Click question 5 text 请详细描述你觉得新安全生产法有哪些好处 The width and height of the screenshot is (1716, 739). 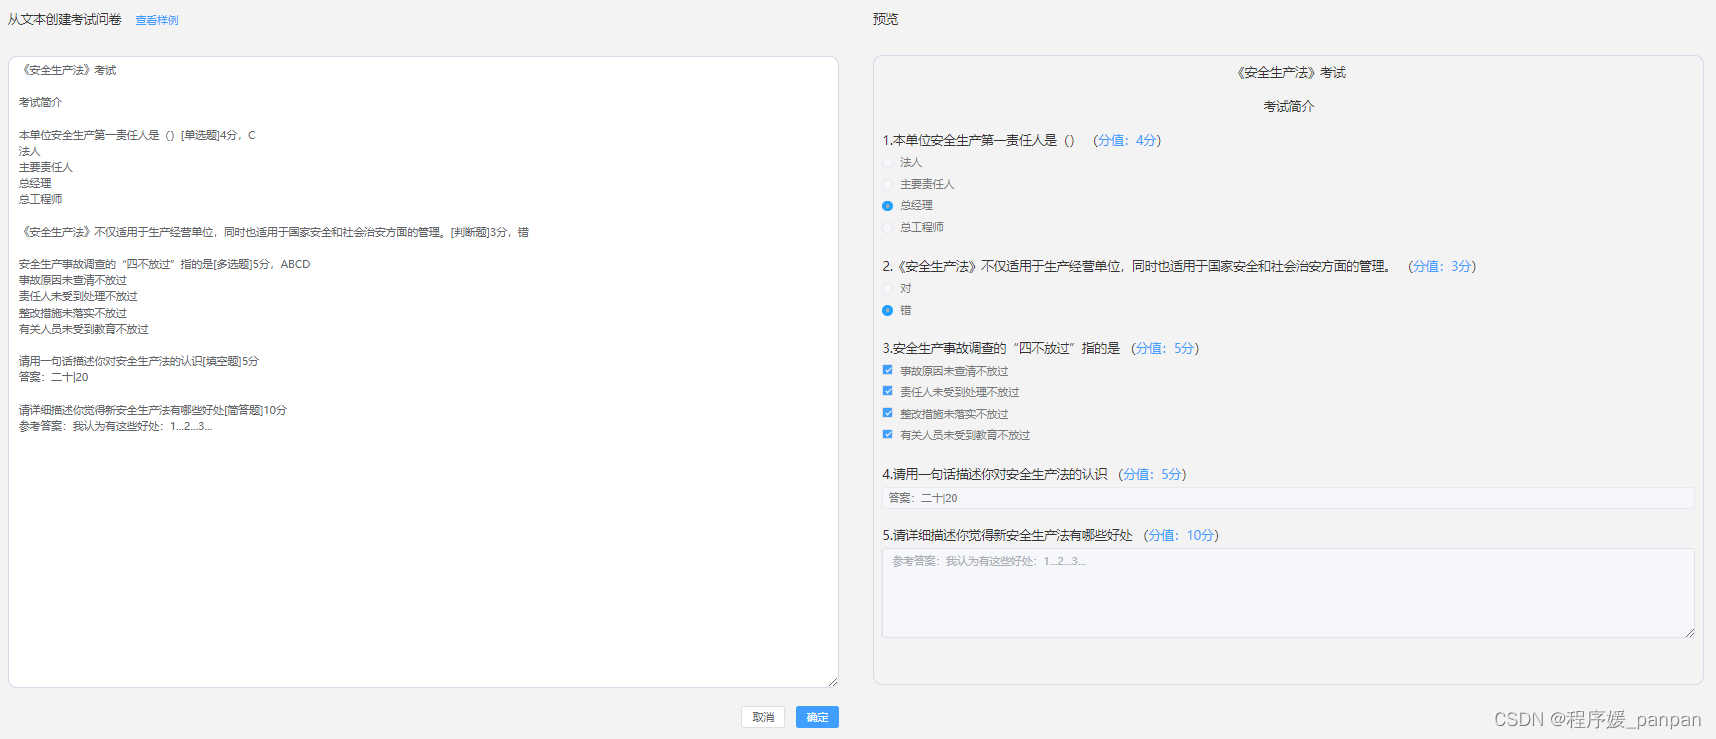click(1013, 535)
